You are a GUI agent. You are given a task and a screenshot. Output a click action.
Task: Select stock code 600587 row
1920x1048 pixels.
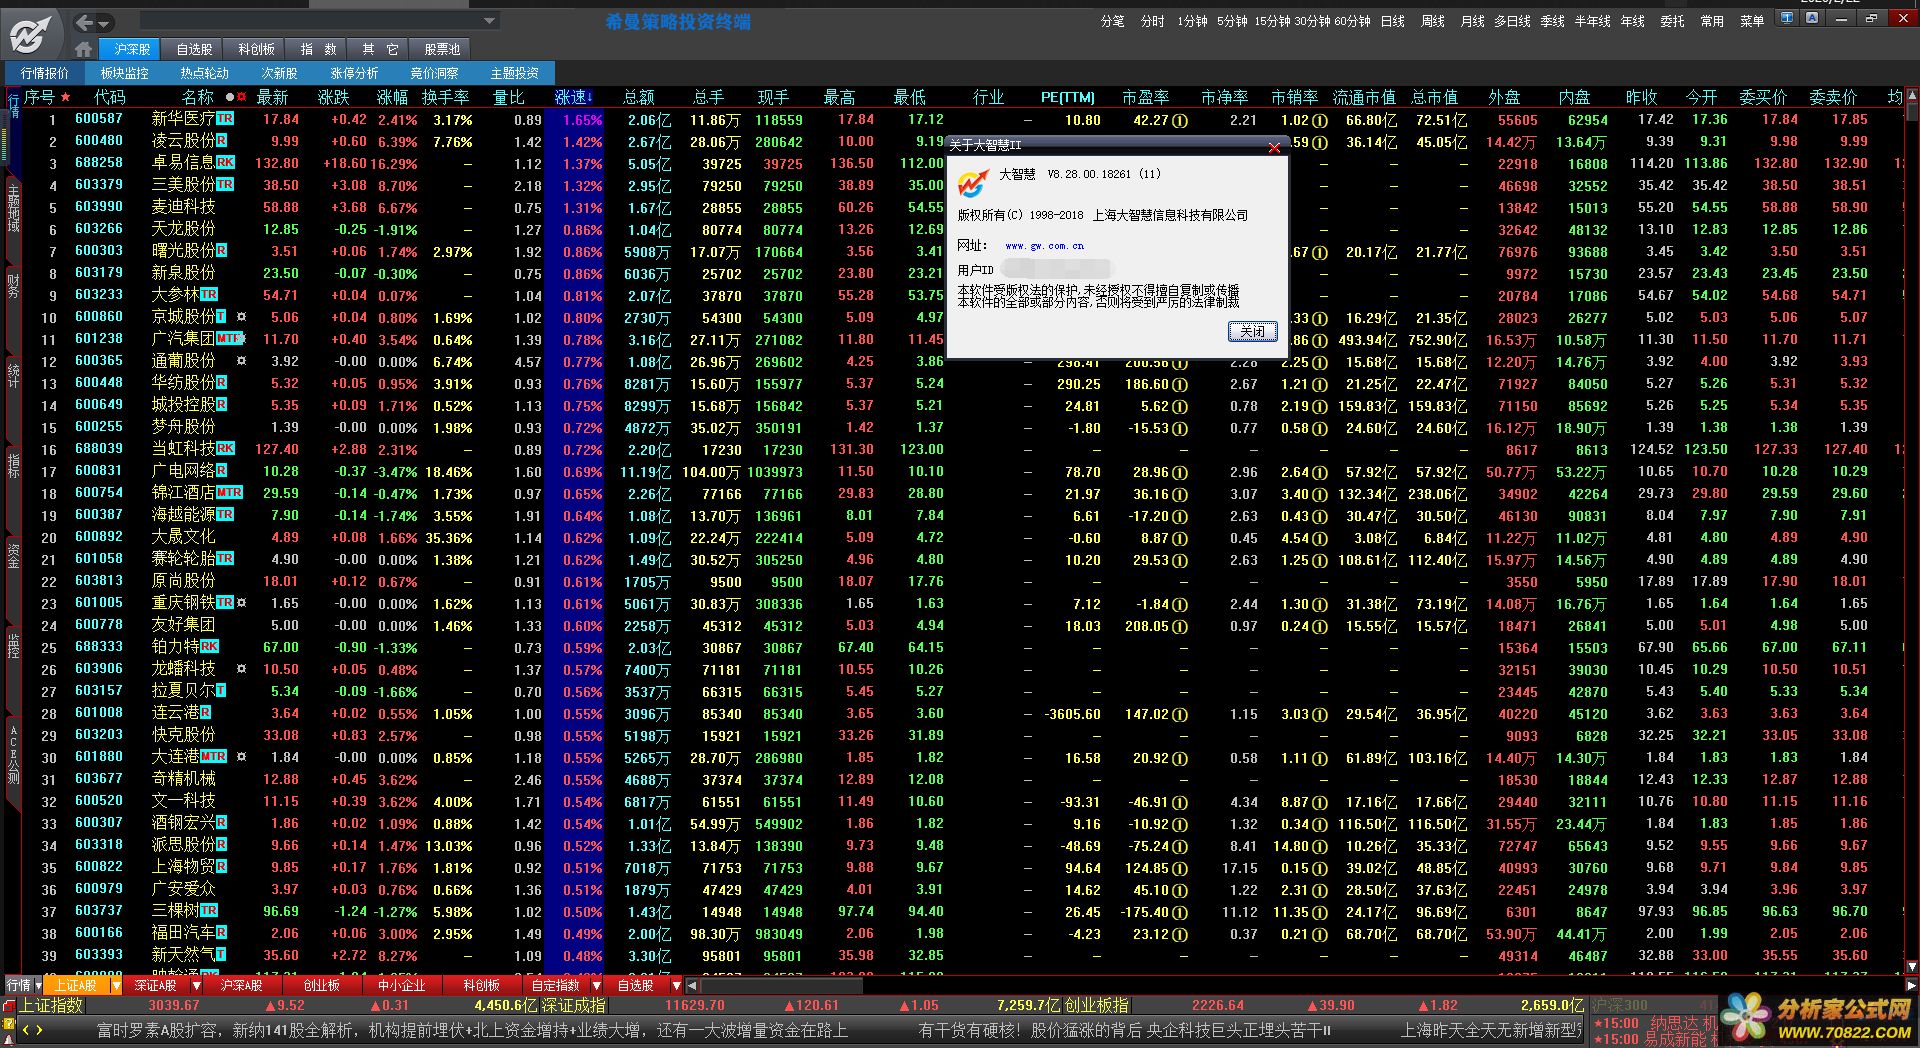pyautogui.click(x=99, y=119)
